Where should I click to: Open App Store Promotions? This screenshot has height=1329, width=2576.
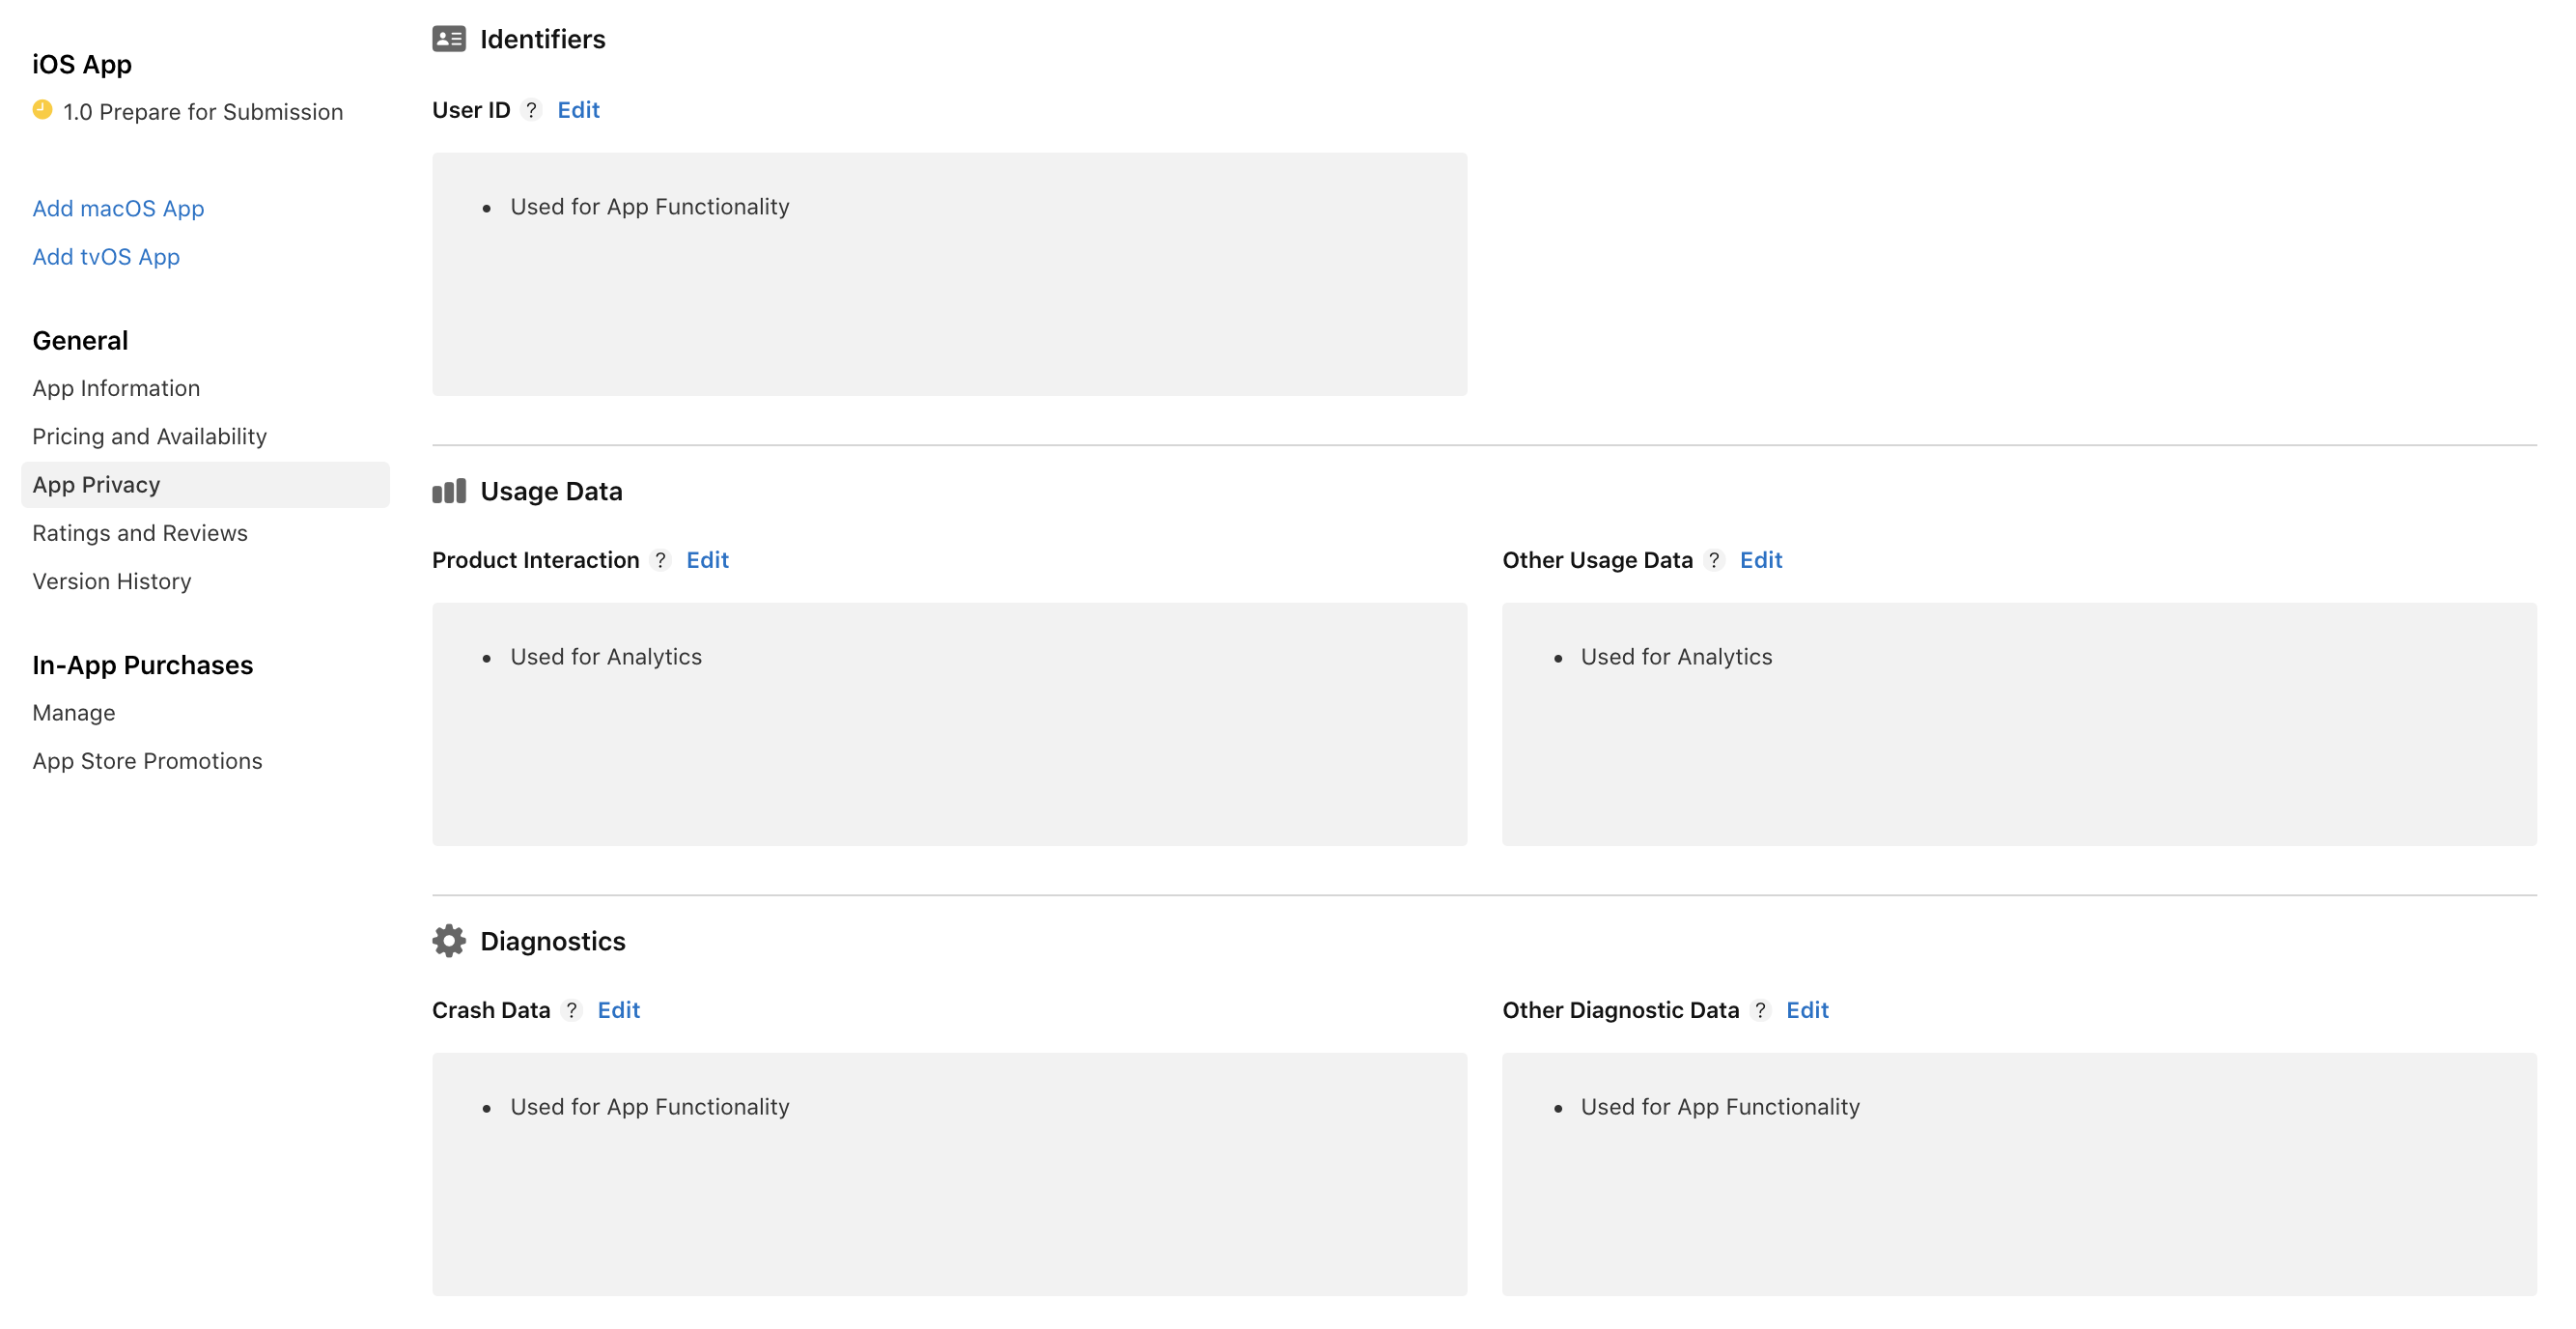point(147,761)
